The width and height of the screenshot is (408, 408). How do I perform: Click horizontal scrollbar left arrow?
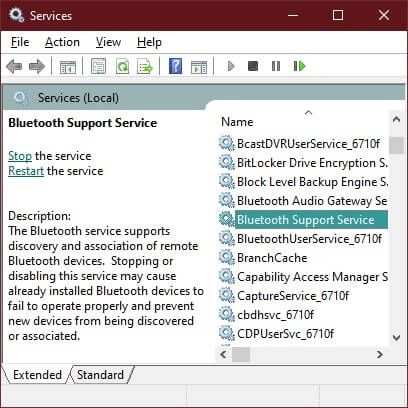click(x=223, y=354)
